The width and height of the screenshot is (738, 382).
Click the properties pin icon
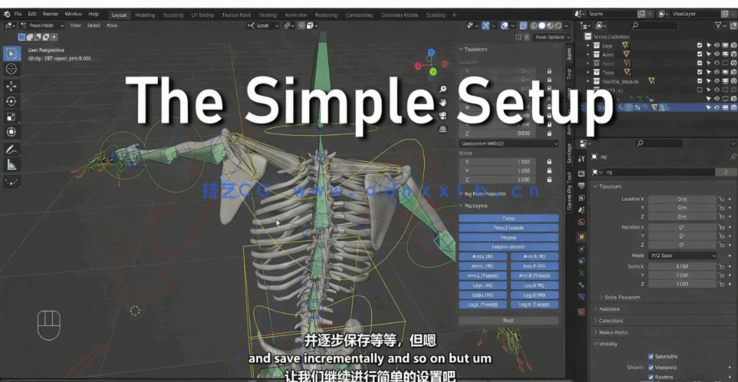click(732, 157)
